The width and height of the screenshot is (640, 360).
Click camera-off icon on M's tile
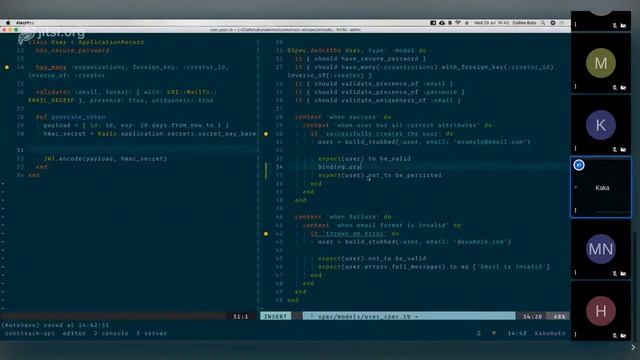(623, 87)
